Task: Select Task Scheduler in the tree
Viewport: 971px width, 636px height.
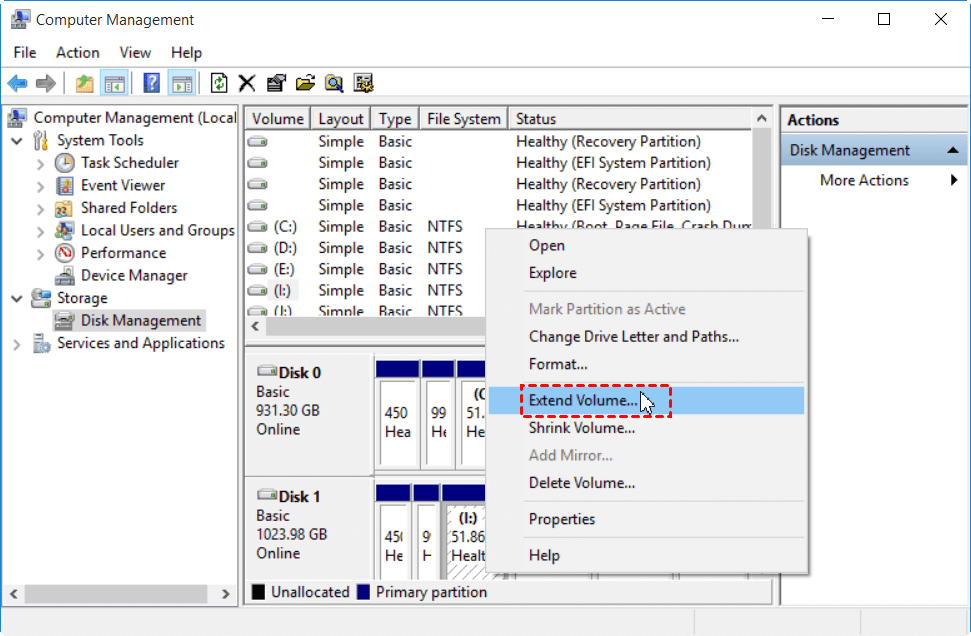Action: pos(129,163)
